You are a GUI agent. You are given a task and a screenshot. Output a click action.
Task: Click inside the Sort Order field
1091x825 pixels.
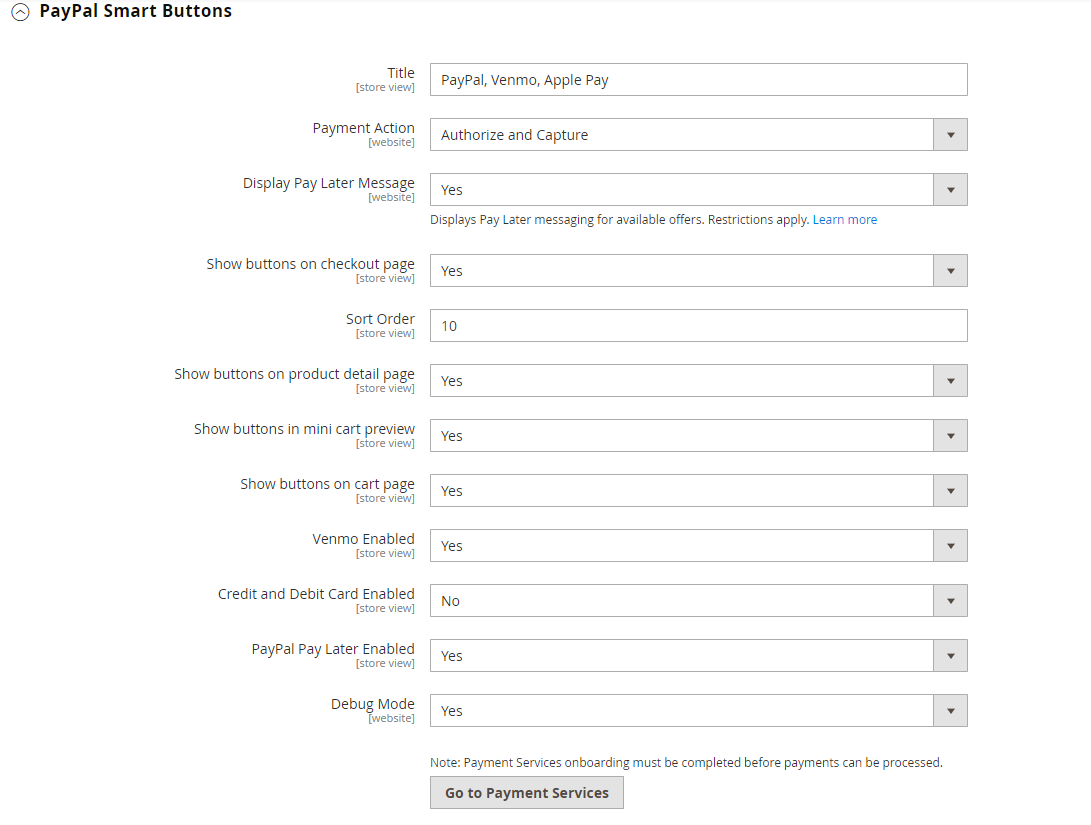697,325
